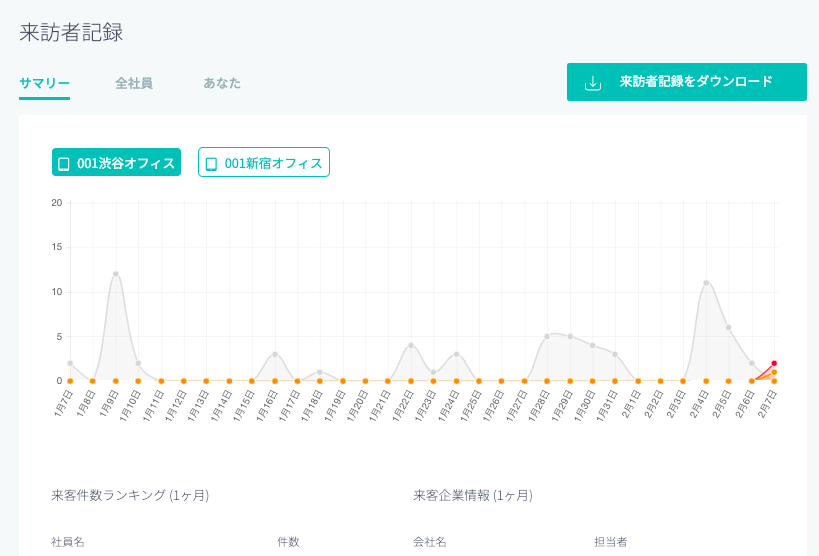819x556 pixels.
Task: Enable the 001新宿オフィス chart filter
Action: coord(264,162)
